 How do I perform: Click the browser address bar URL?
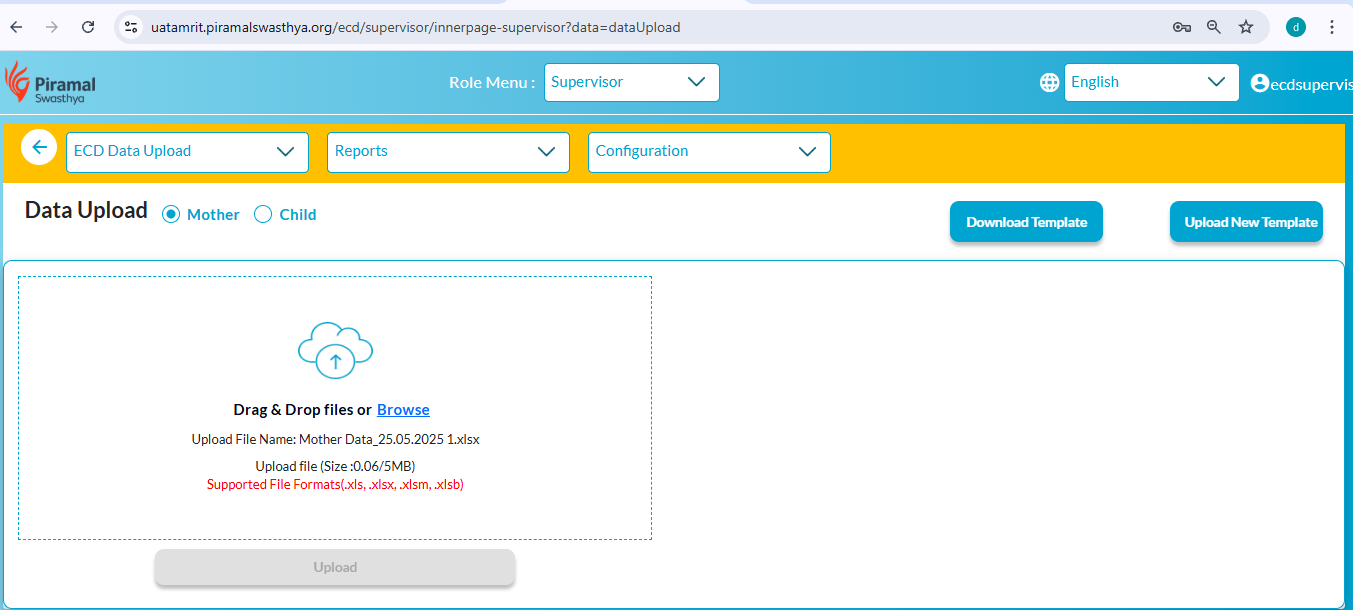click(x=415, y=27)
